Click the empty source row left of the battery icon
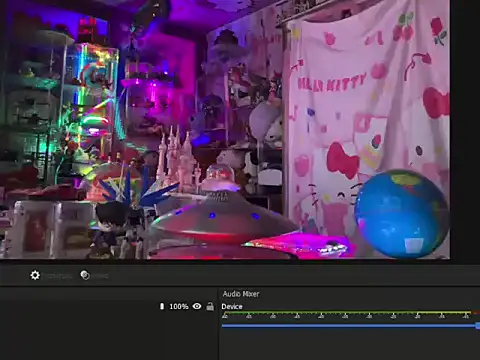 click(x=78, y=306)
